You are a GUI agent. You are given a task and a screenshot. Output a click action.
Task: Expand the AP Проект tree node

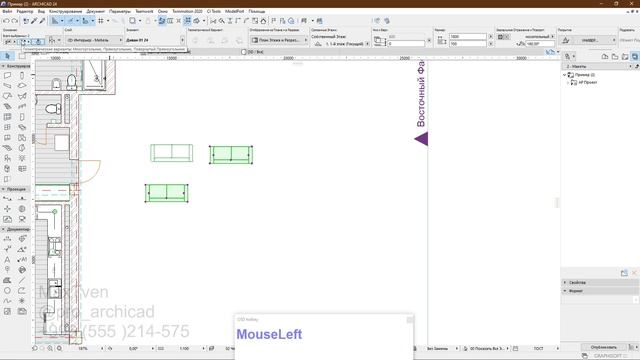568,82
